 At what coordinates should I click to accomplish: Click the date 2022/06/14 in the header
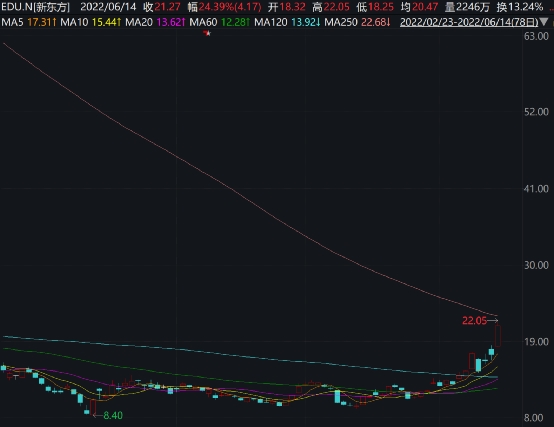pyautogui.click(x=108, y=7)
